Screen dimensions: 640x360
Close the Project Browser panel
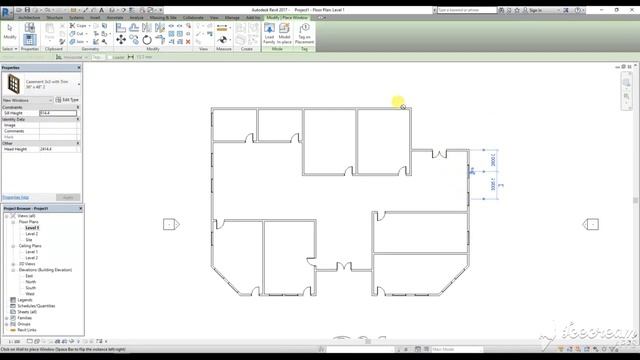pos(80,209)
